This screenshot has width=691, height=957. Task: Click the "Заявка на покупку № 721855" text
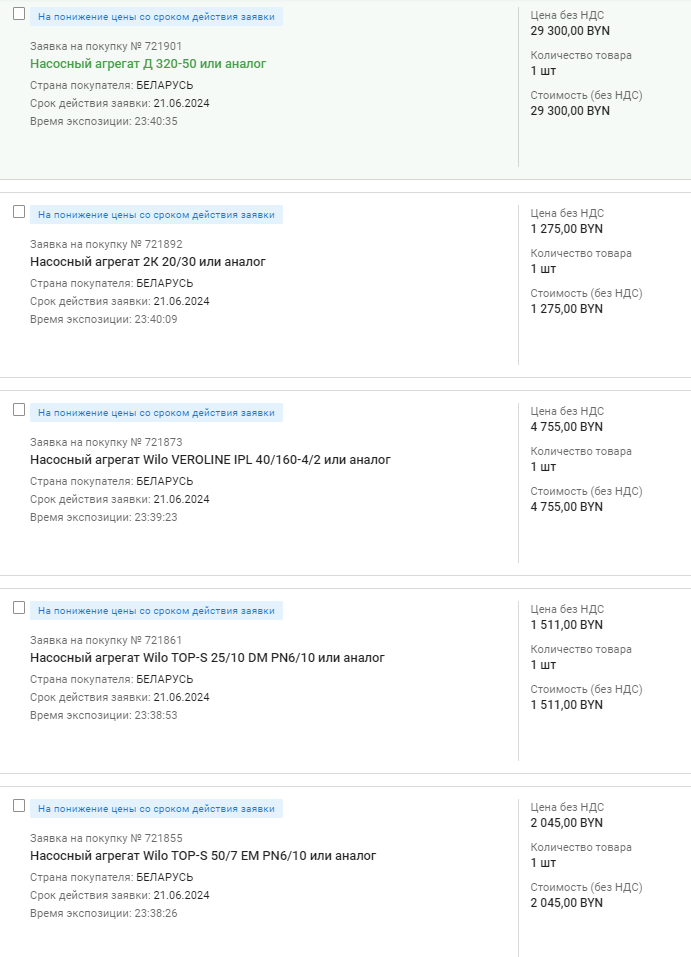pyautogui.click(x=106, y=838)
